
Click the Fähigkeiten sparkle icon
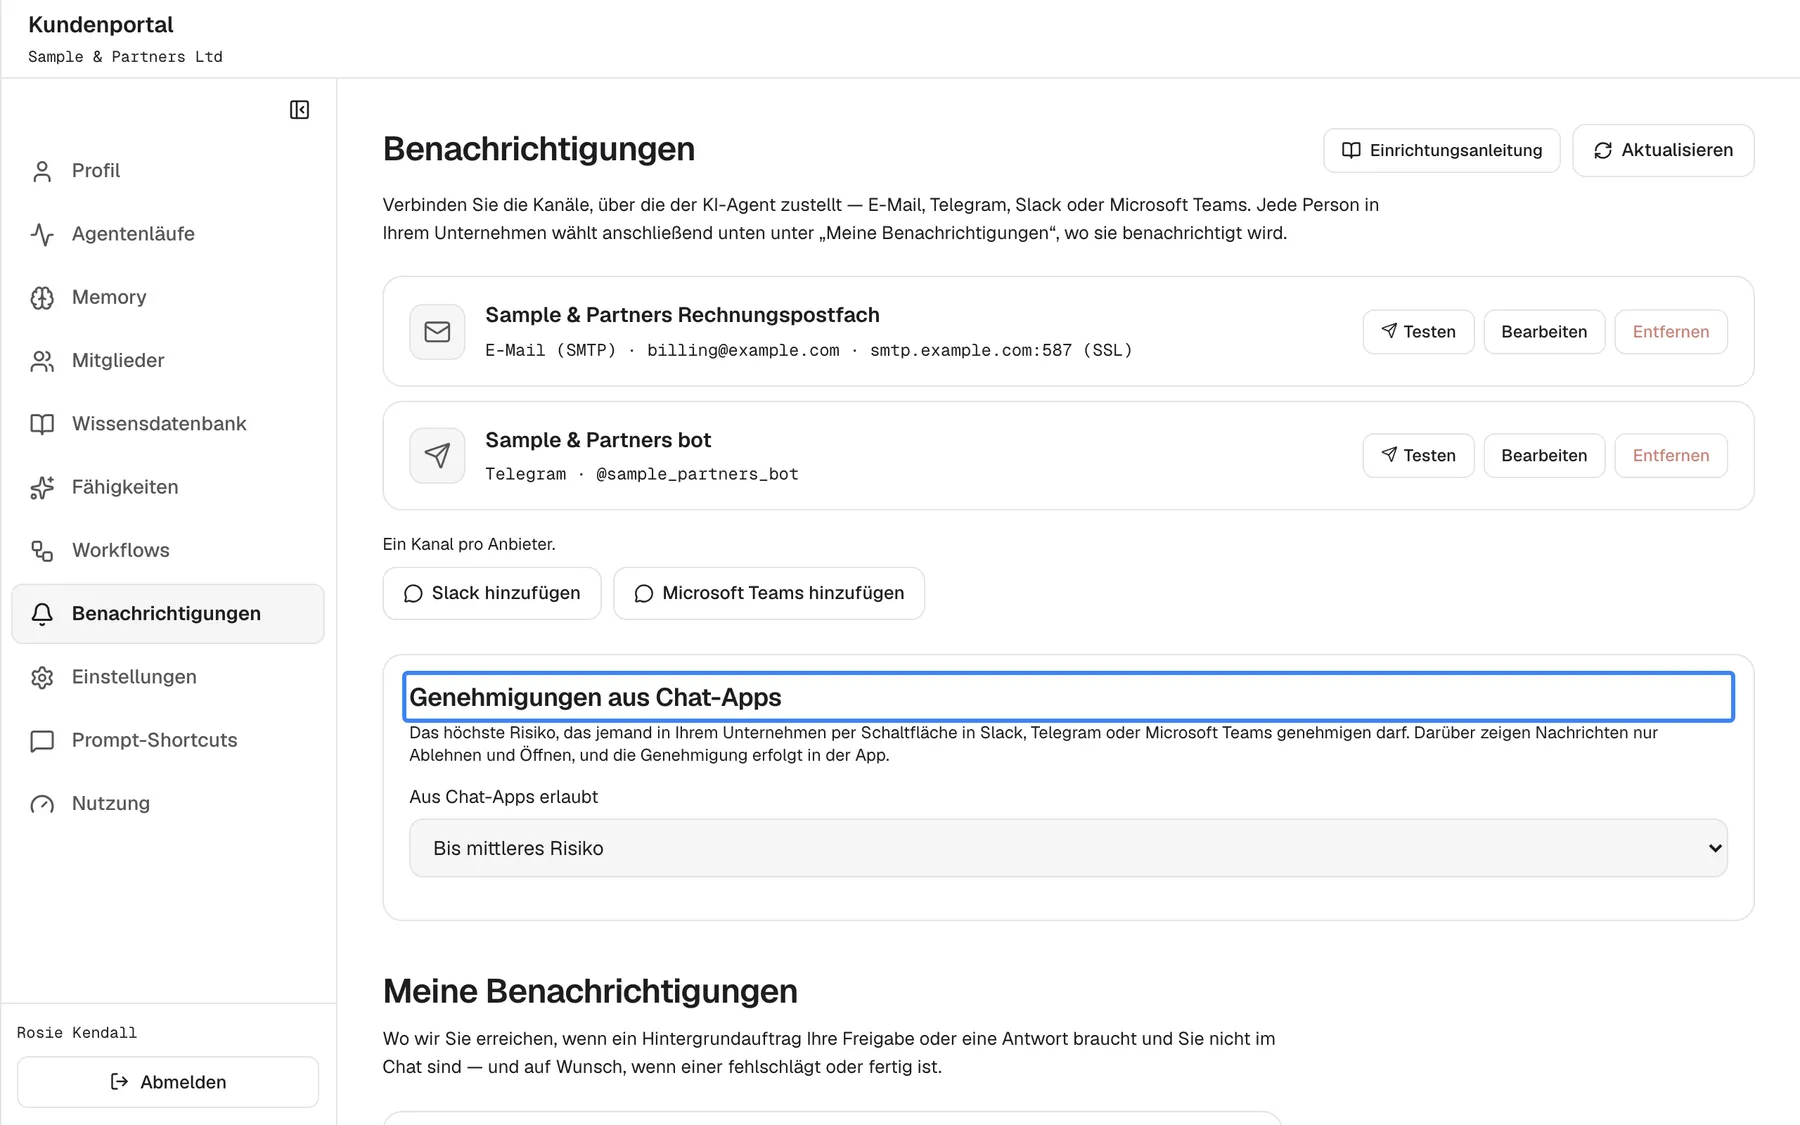point(42,487)
